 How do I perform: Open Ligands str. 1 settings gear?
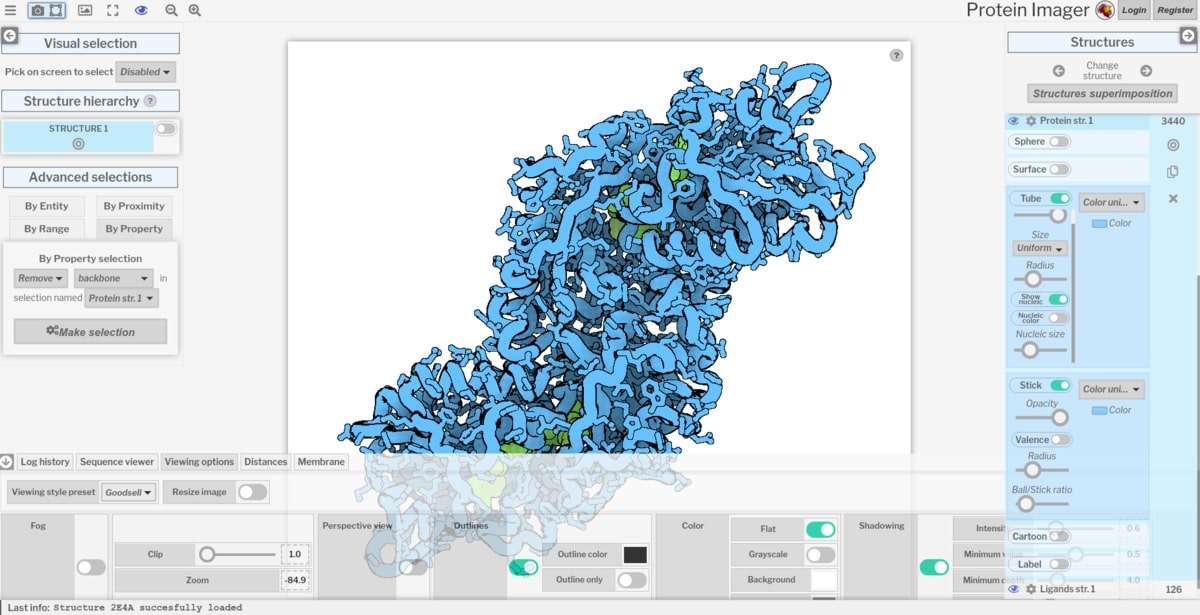[1031, 590]
